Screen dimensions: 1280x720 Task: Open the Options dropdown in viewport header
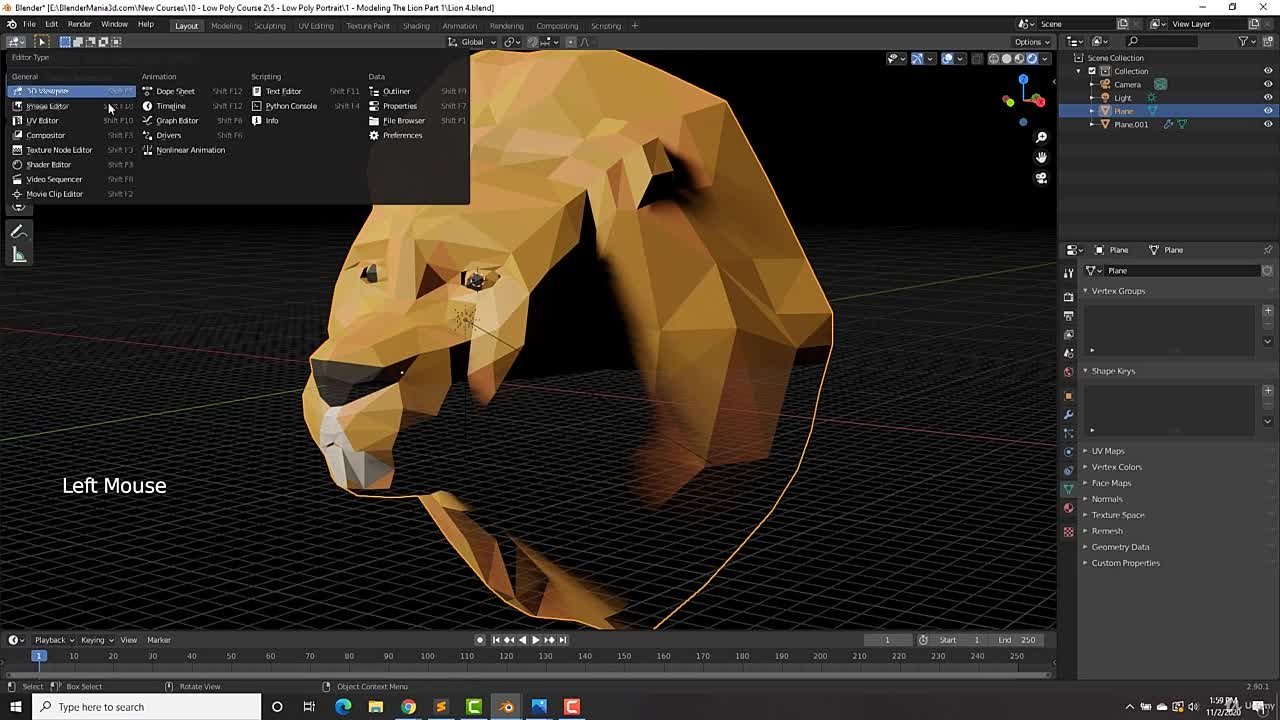coord(1032,42)
